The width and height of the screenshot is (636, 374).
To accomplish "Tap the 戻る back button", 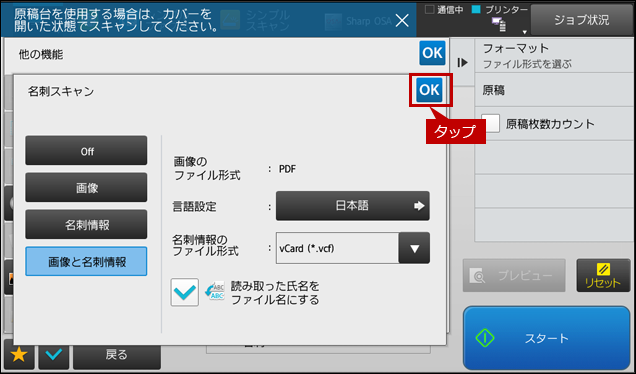I will click(x=117, y=356).
